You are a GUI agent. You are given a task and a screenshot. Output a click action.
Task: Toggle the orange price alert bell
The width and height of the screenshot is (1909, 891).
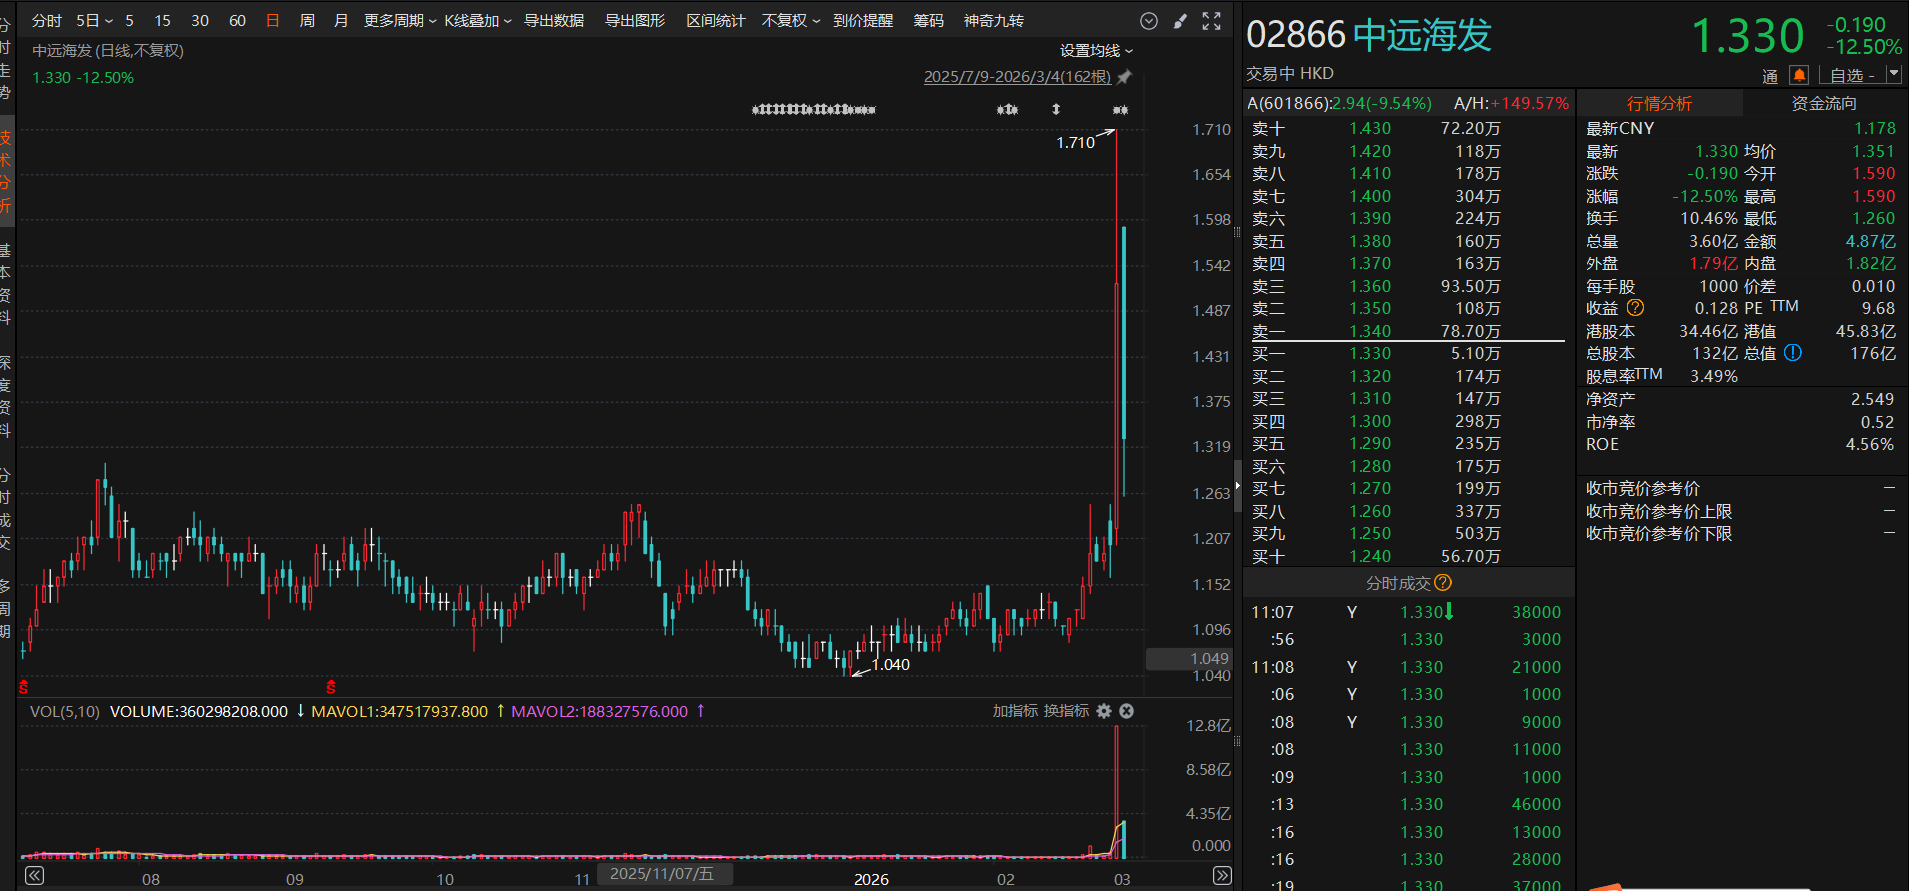[x=1799, y=75]
